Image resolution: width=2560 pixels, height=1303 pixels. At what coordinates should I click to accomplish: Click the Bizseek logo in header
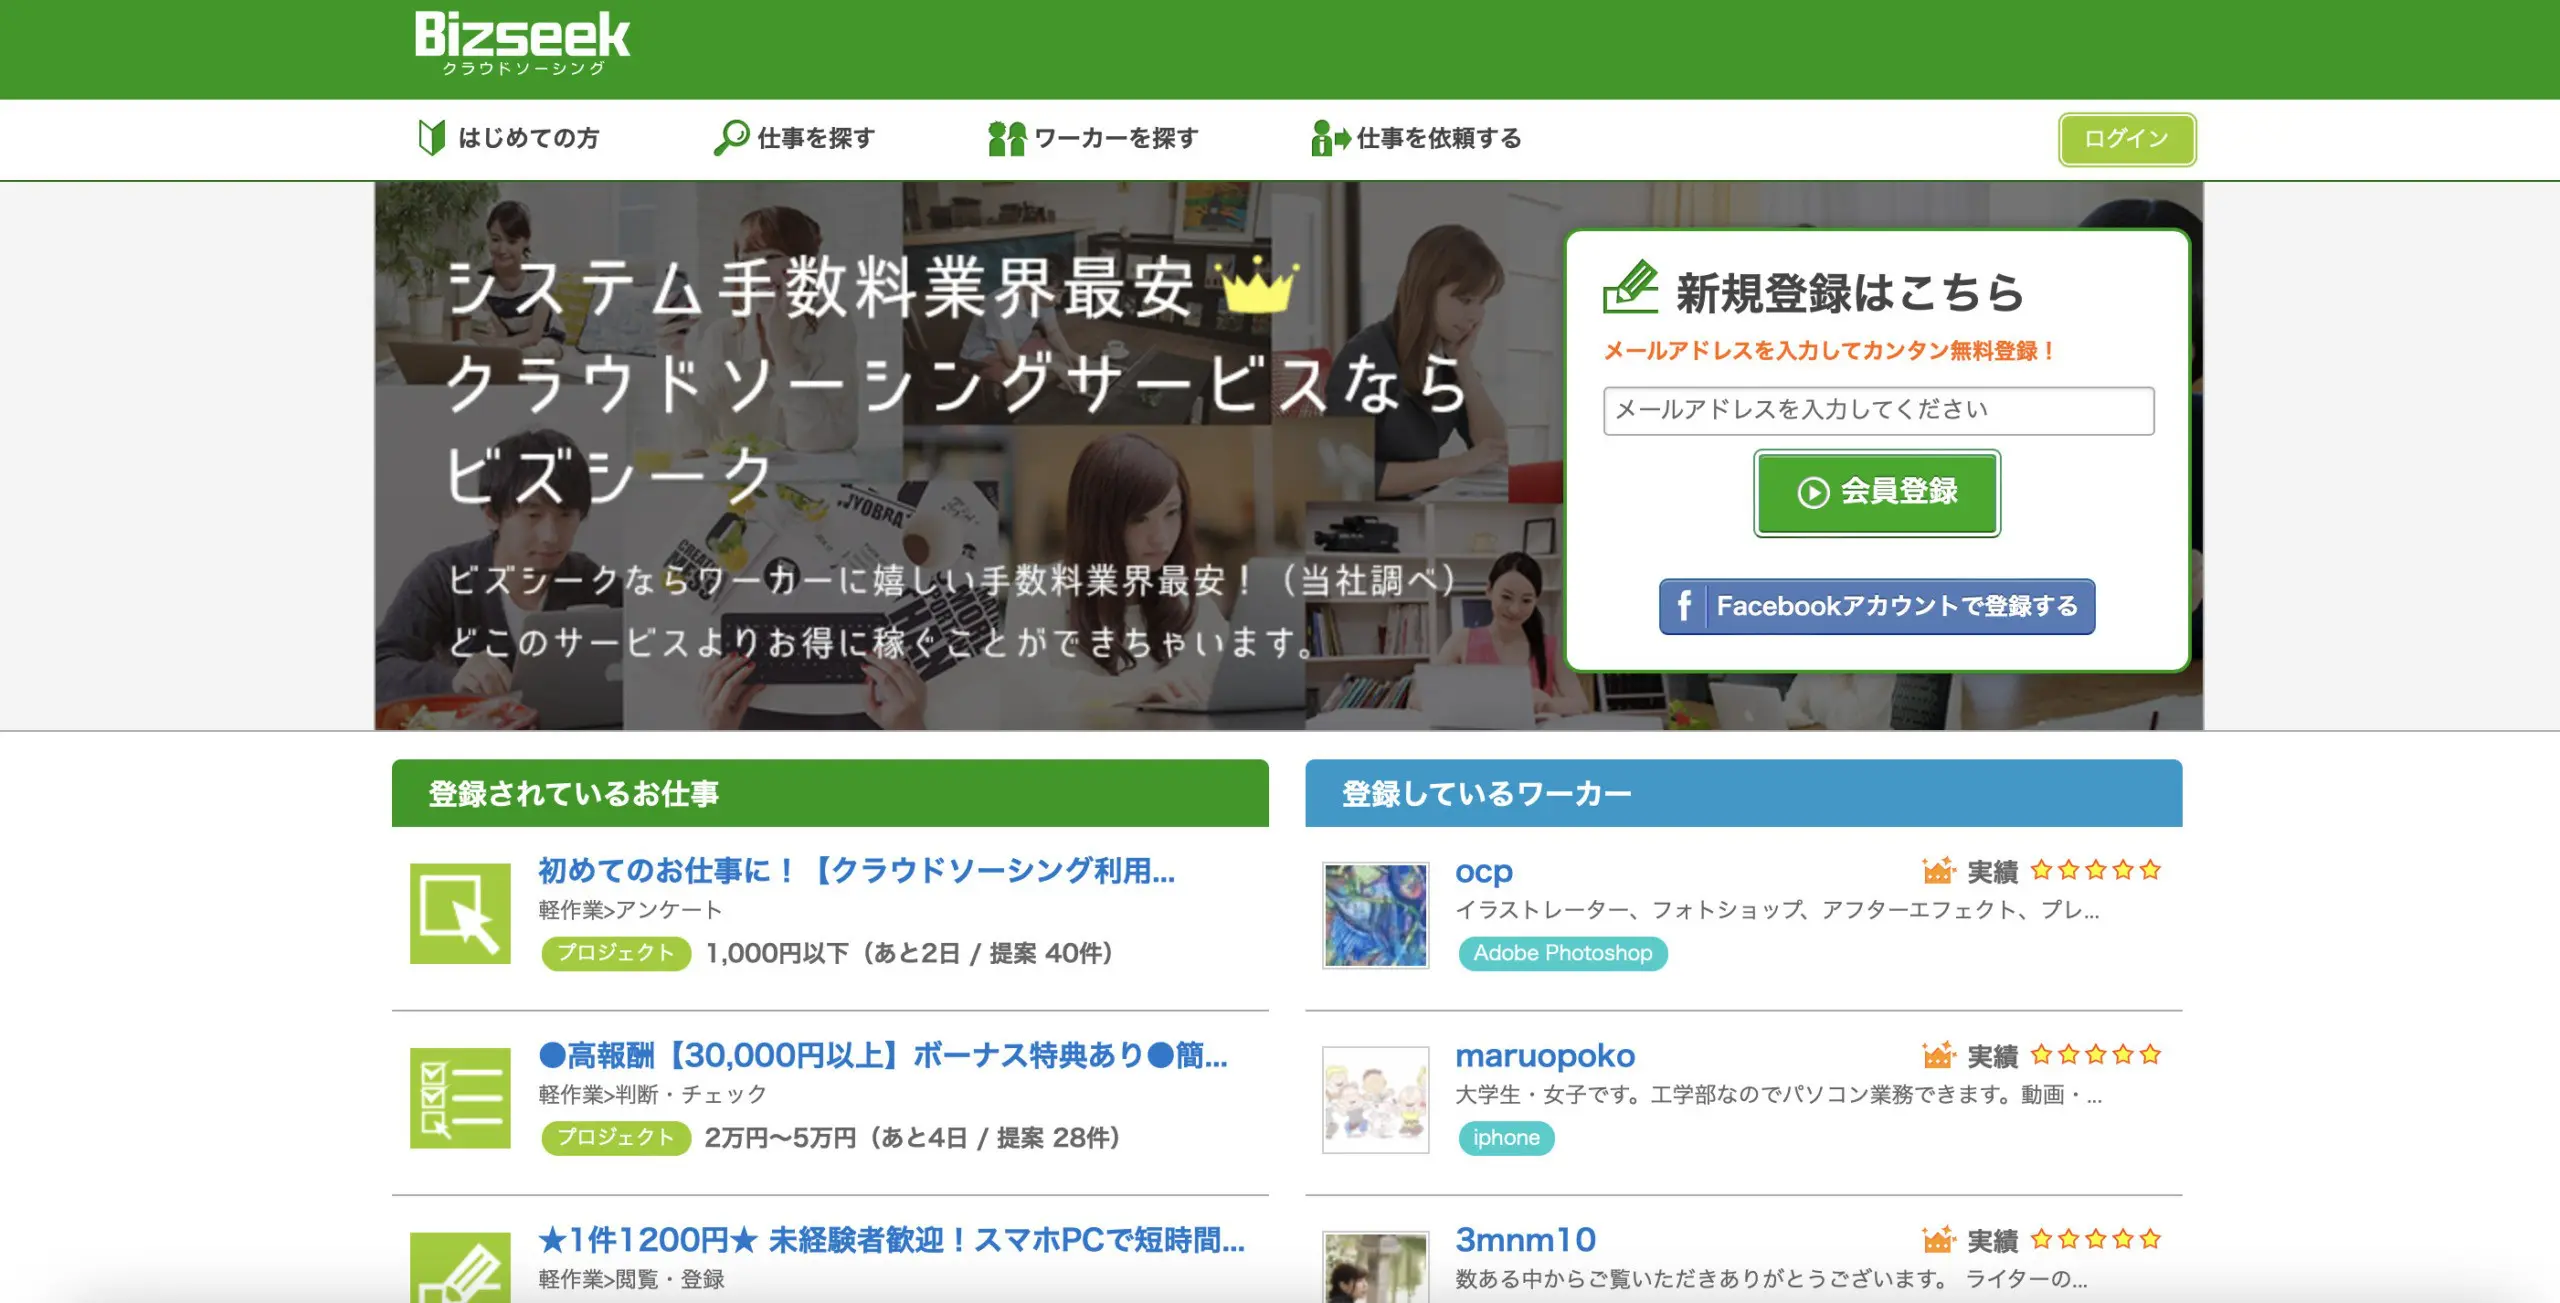pyautogui.click(x=522, y=42)
